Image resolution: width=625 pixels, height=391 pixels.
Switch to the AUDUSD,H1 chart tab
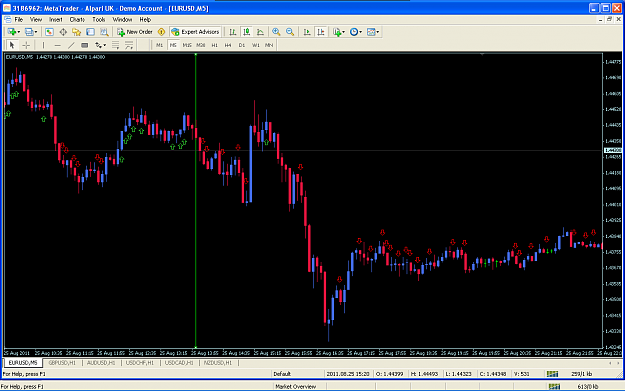pyautogui.click(x=101, y=363)
